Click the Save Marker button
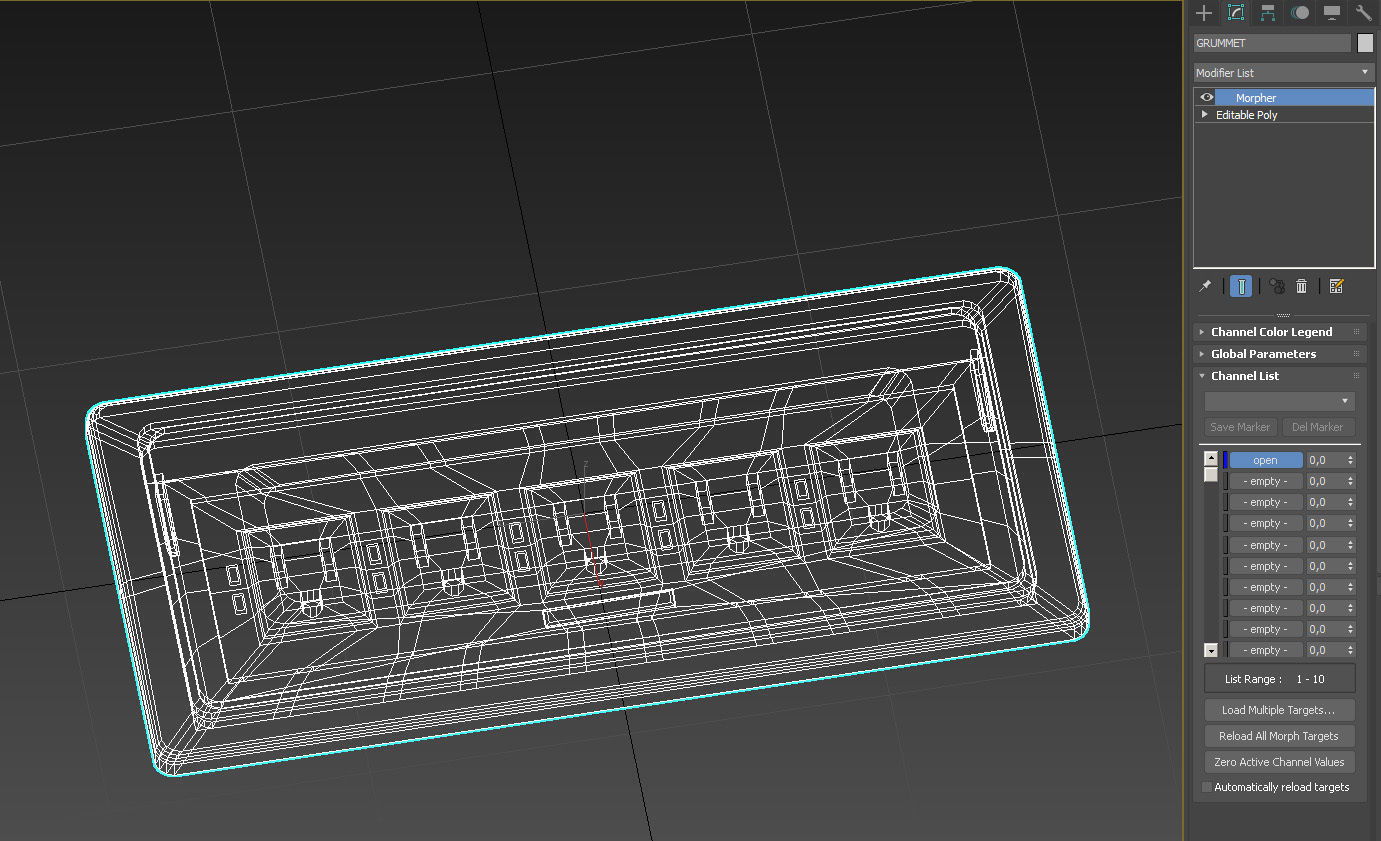This screenshot has height=841, width=1381. tap(1240, 427)
